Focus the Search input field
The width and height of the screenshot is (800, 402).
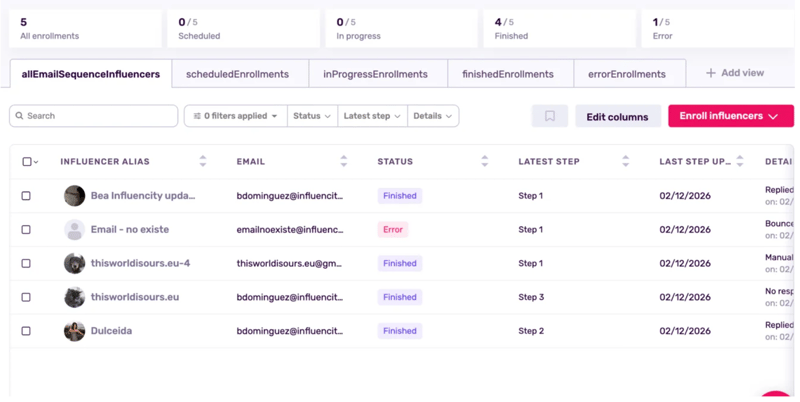coord(93,116)
